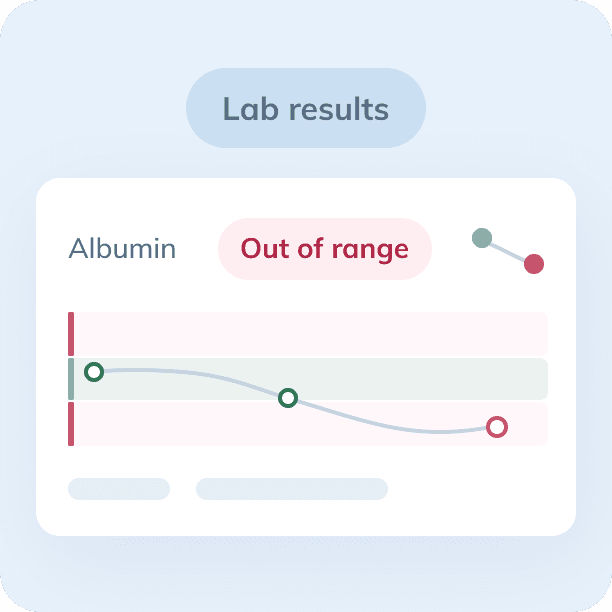
Task: Click the Out of range badge
Action: [325, 248]
